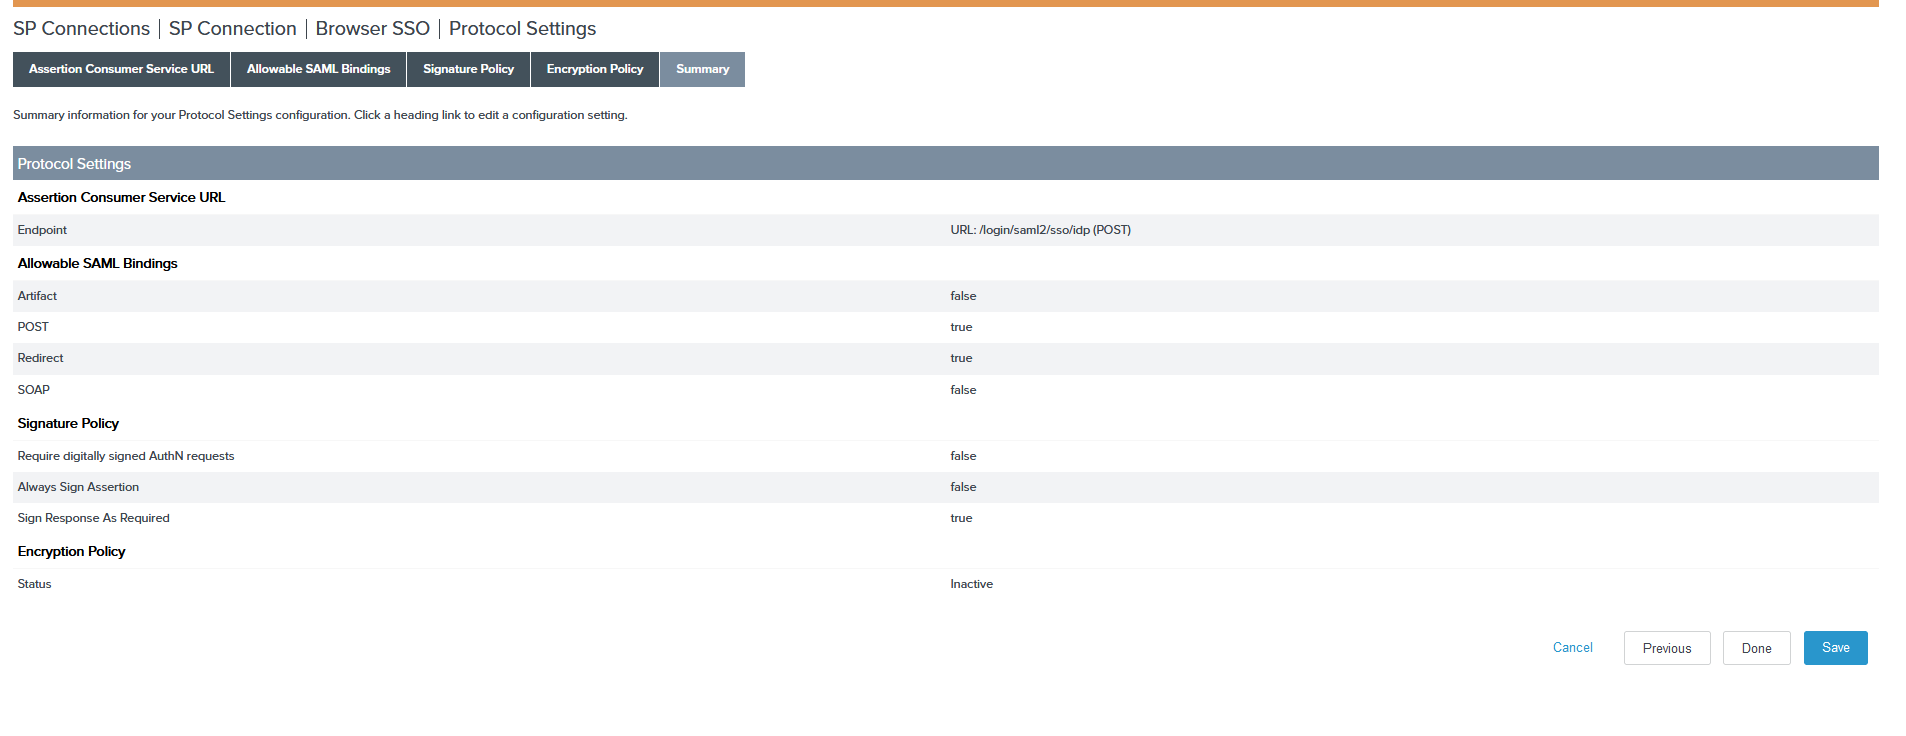Click the Save button
1906x736 pixels.
1835,648
